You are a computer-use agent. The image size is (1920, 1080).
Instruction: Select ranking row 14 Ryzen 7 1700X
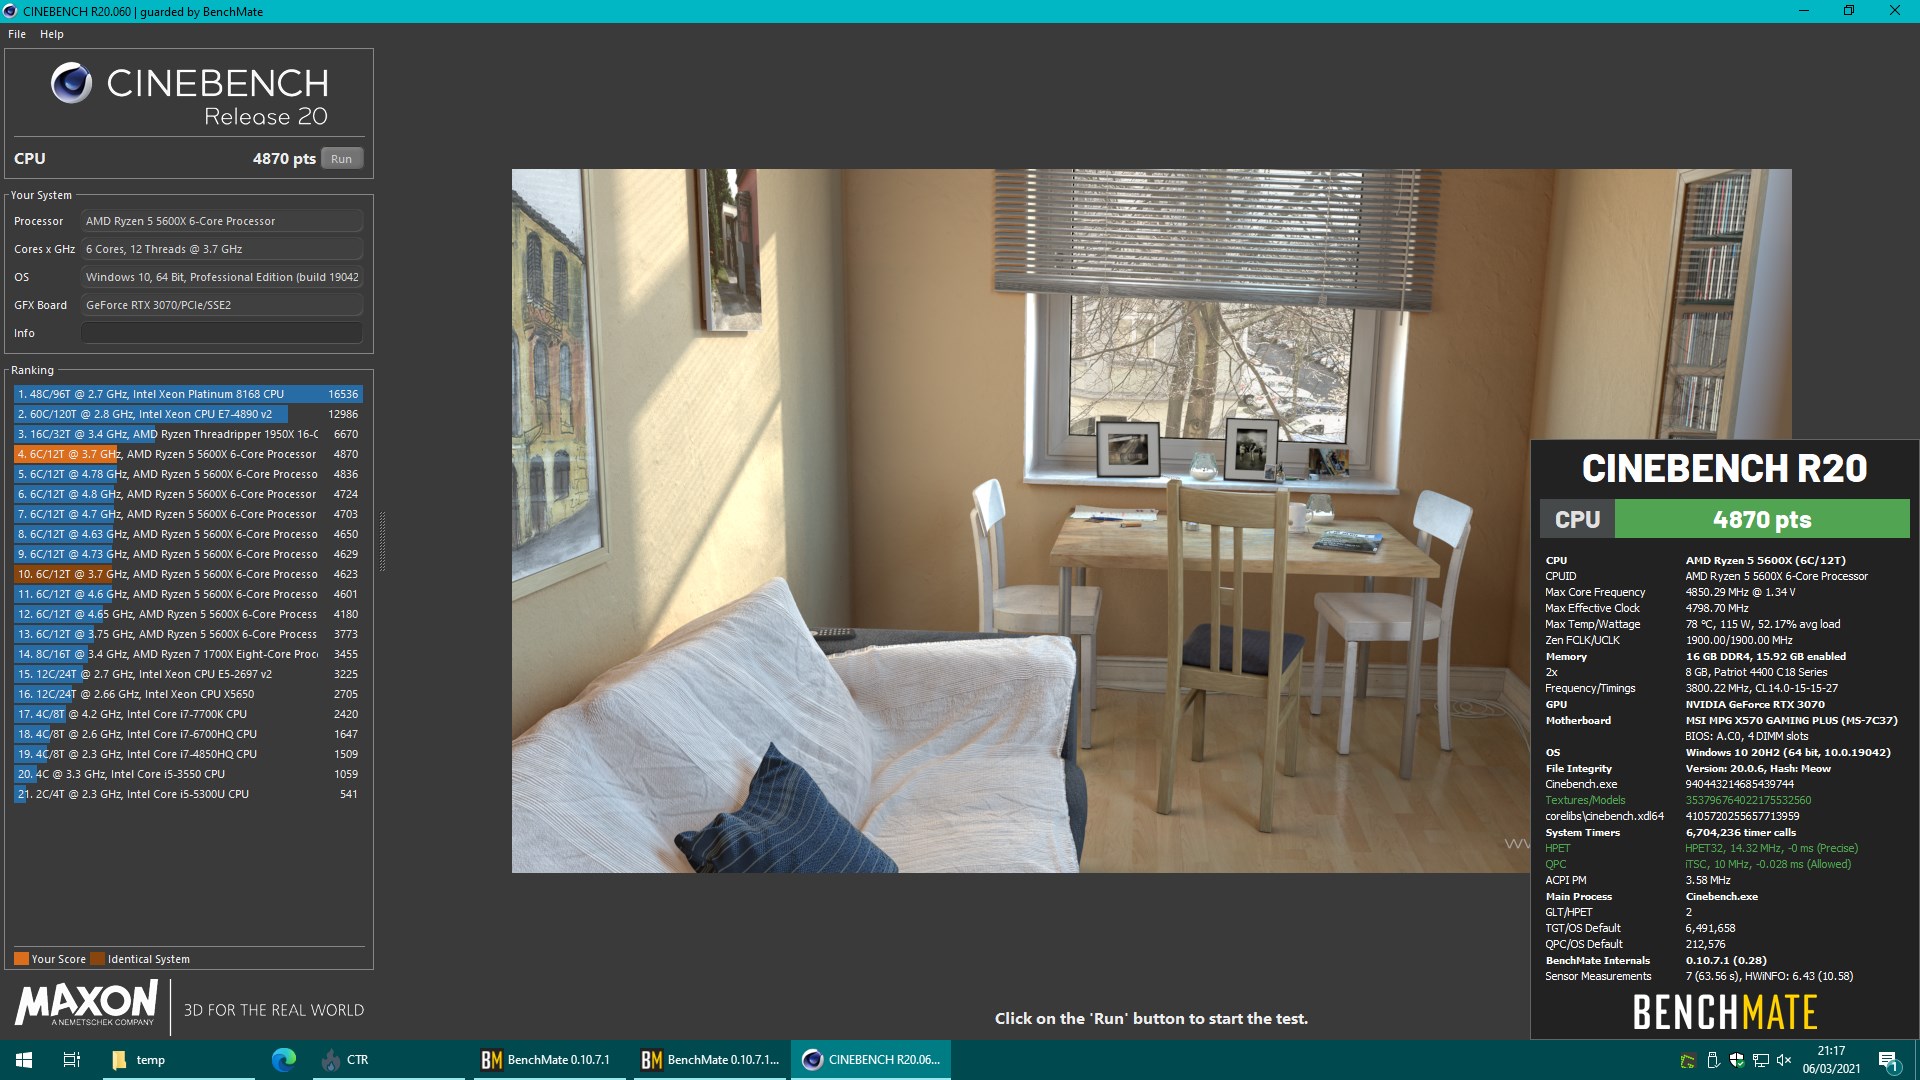pos(188,654)
